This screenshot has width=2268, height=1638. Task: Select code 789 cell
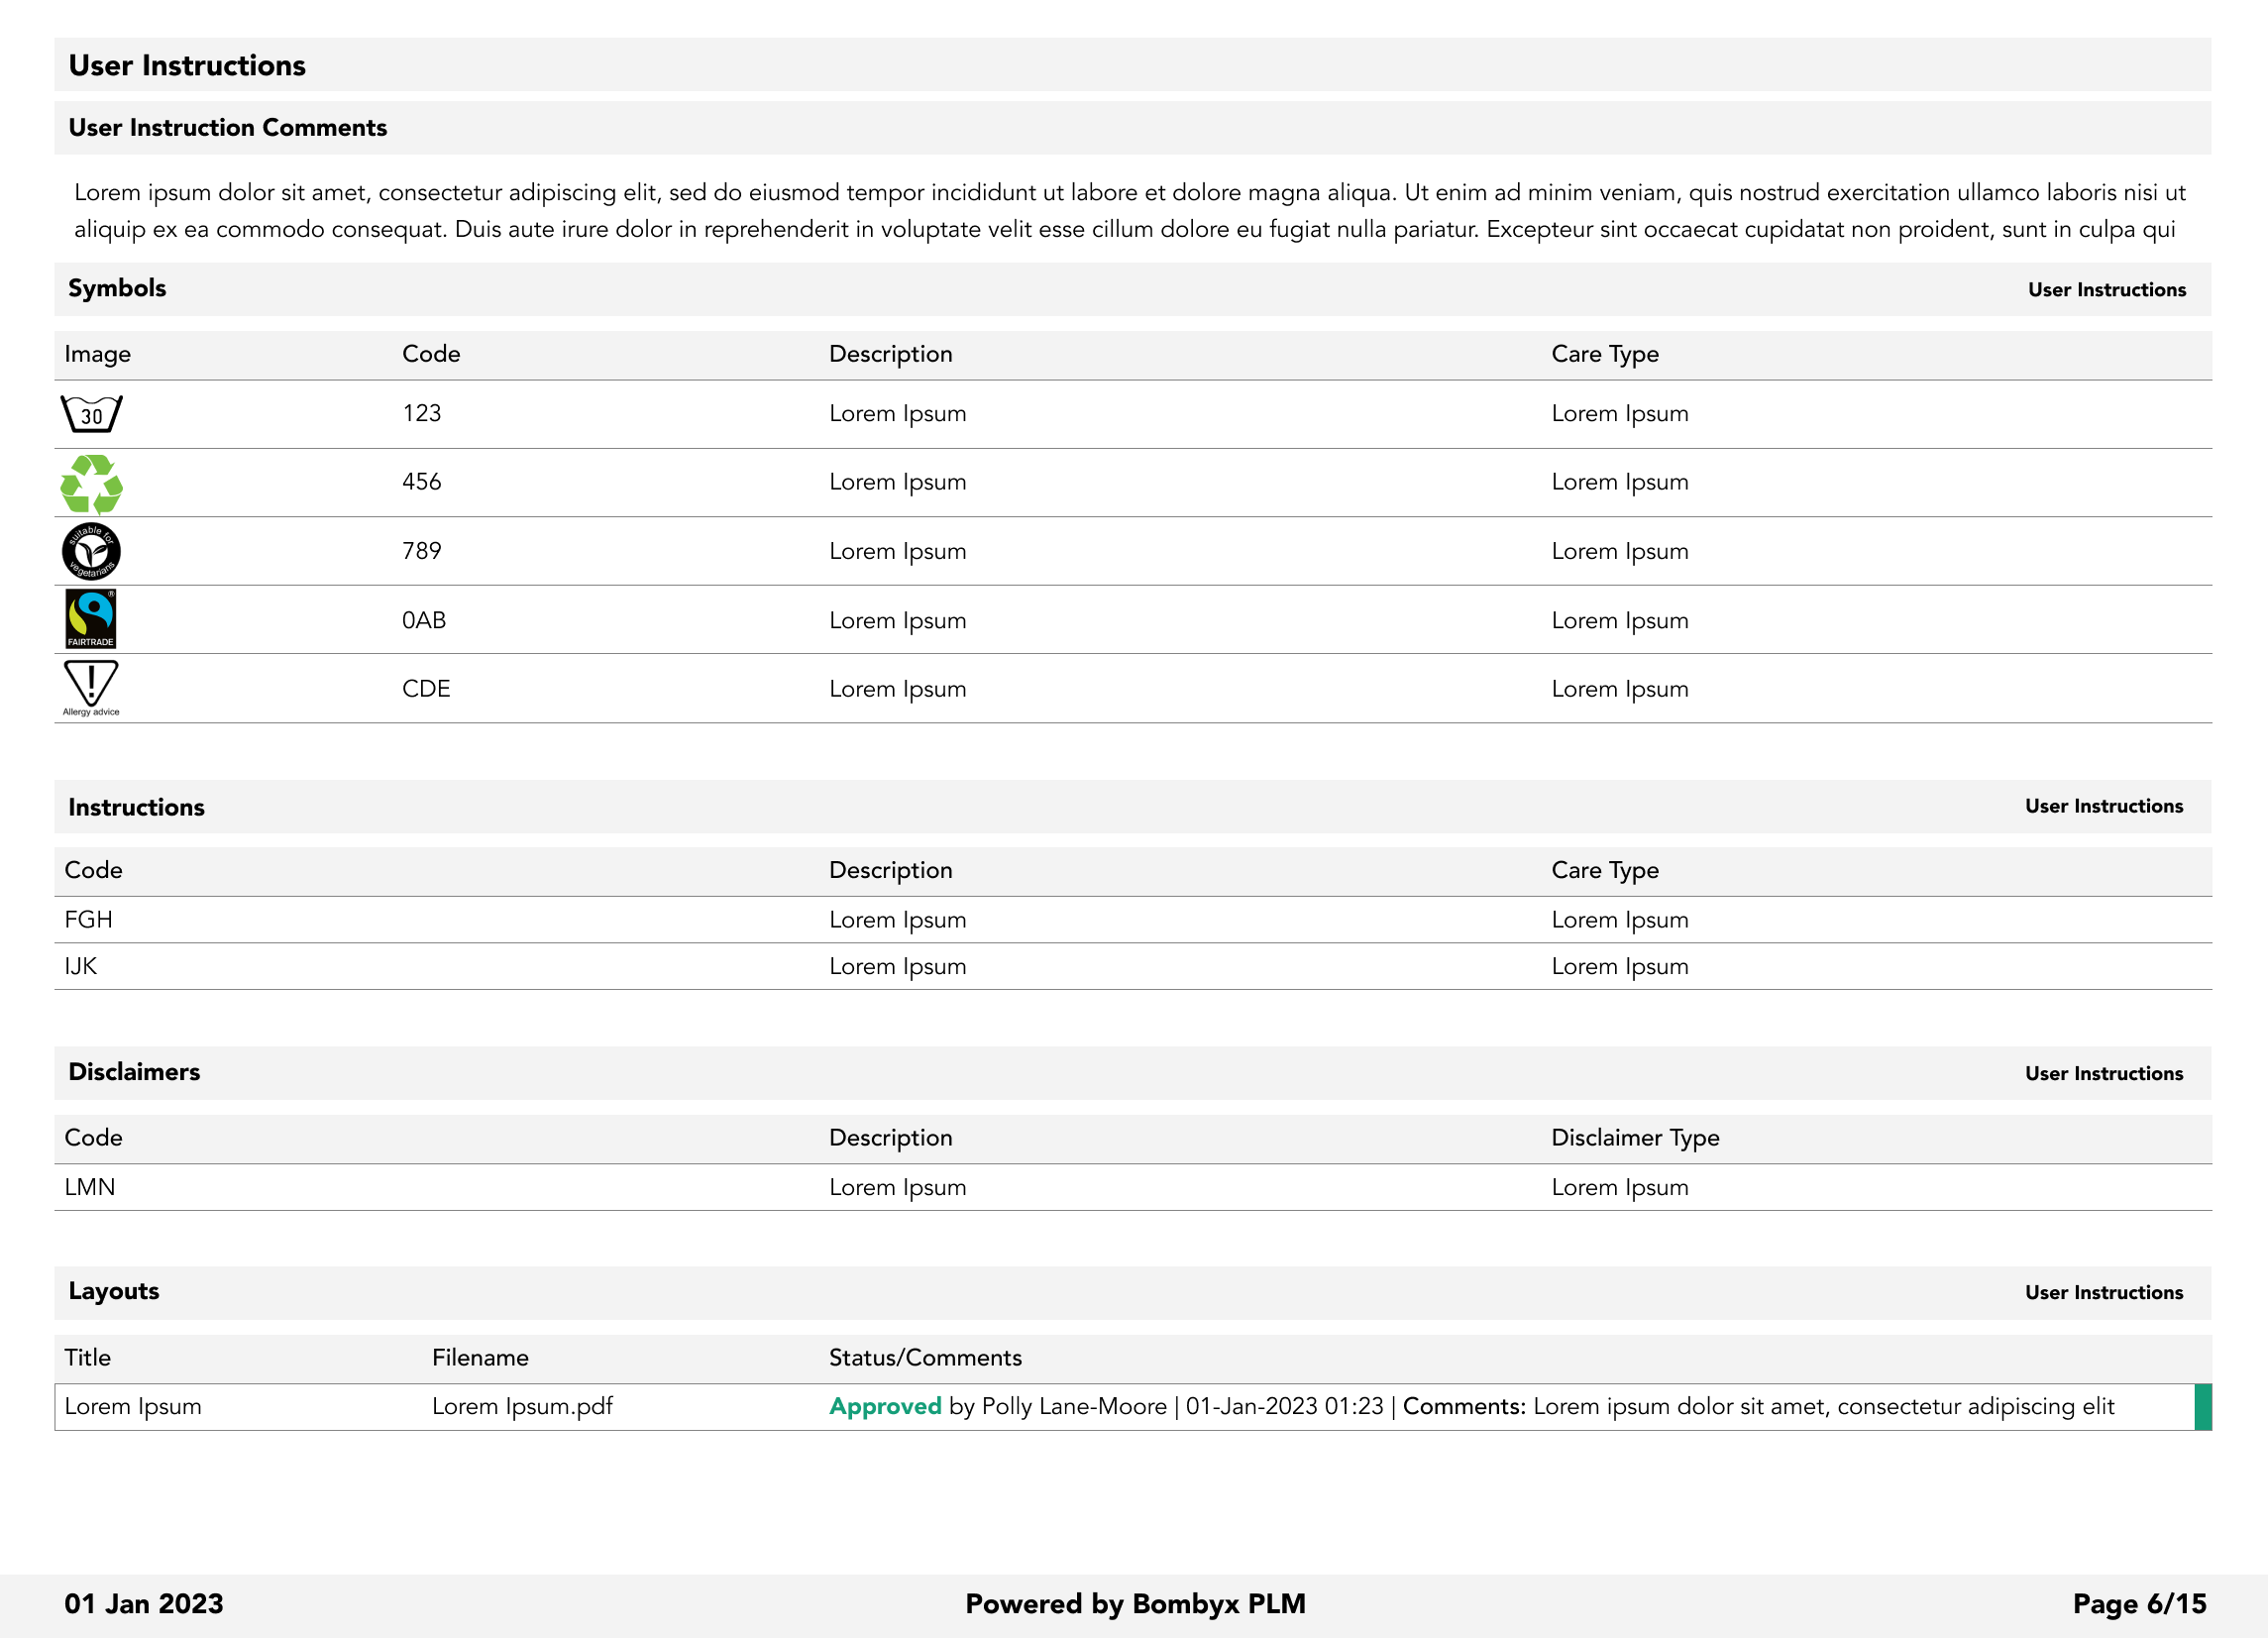[x=422, y=551]
